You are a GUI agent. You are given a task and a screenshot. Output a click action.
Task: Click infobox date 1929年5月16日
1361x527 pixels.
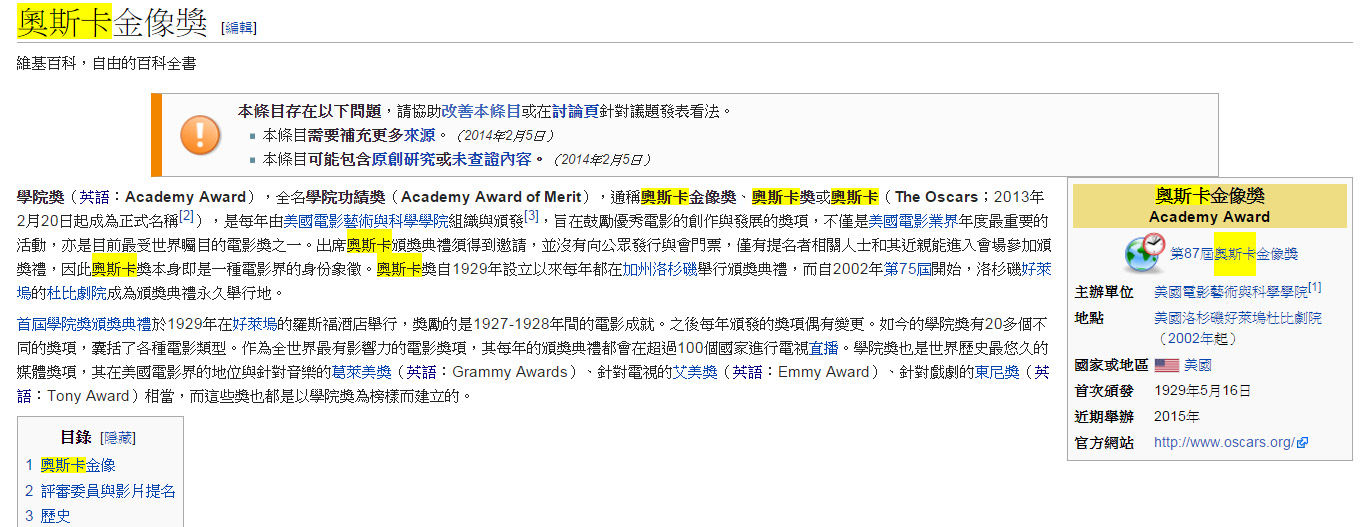(x=1202, y=391)
